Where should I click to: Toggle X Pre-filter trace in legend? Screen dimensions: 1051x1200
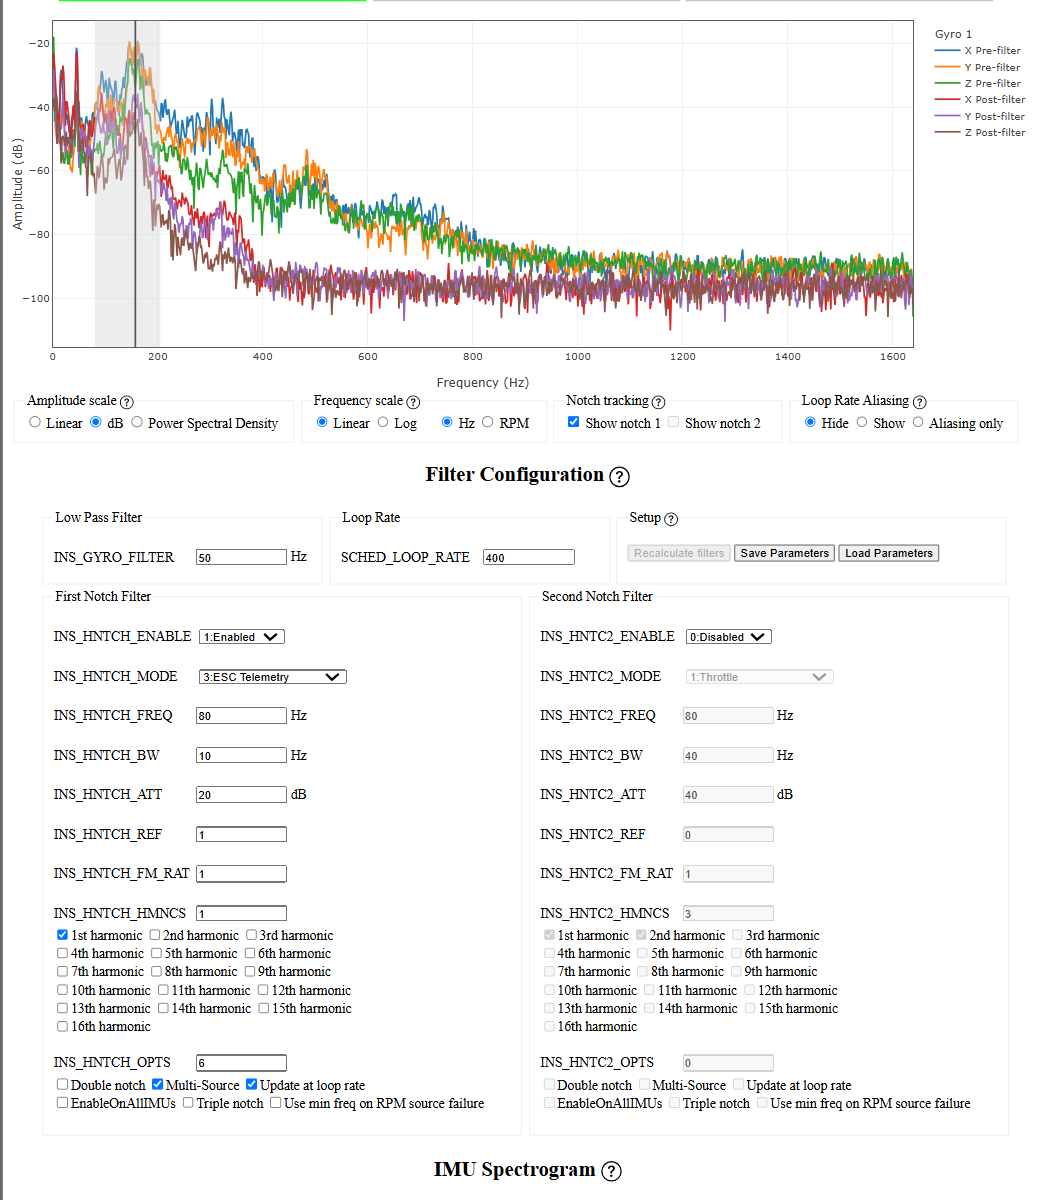pos(978,50)
